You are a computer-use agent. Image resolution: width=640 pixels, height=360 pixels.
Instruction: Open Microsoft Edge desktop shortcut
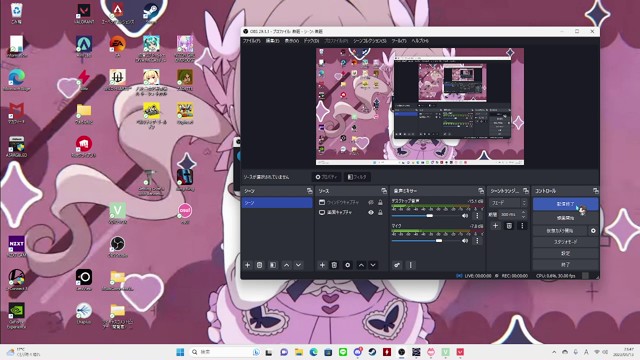coord(17,80)
